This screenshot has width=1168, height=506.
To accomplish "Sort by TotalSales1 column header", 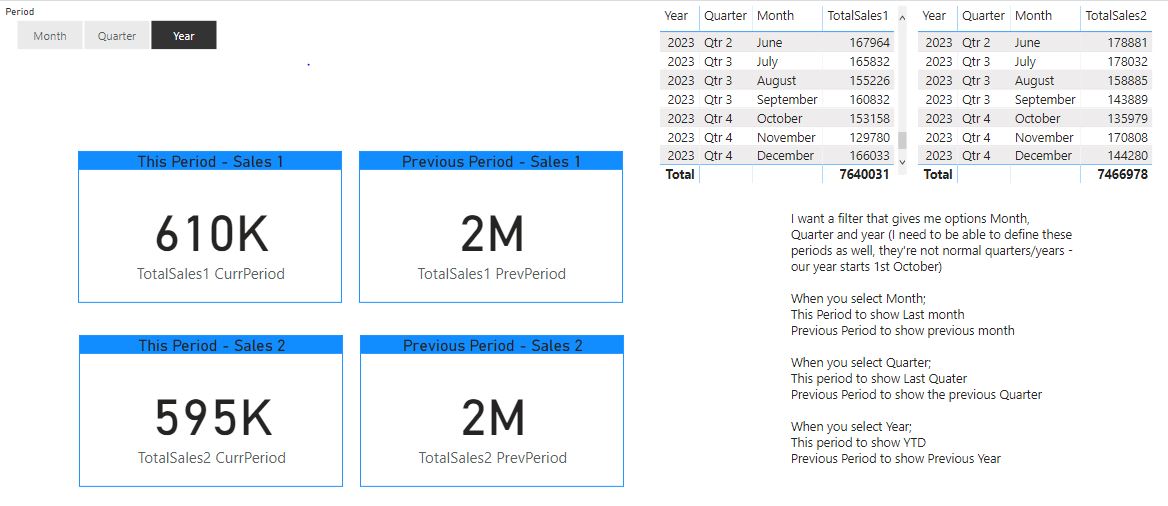I will (858, 15).
